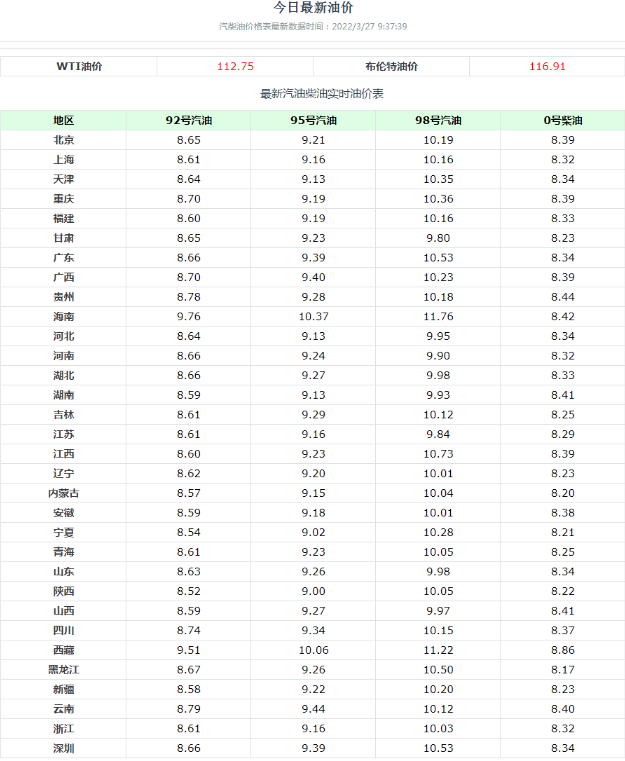Click the 今日最新油价 page title
The image size is (625, 761).
313,8
